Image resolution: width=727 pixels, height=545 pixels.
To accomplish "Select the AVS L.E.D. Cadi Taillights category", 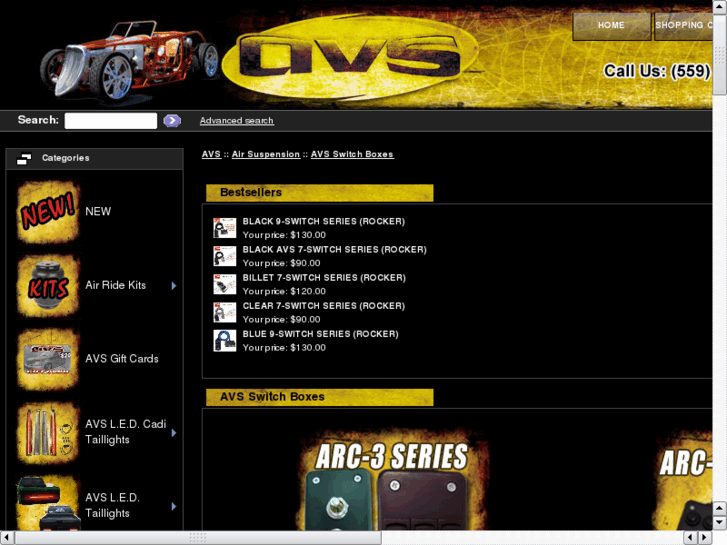I will 126,432.
